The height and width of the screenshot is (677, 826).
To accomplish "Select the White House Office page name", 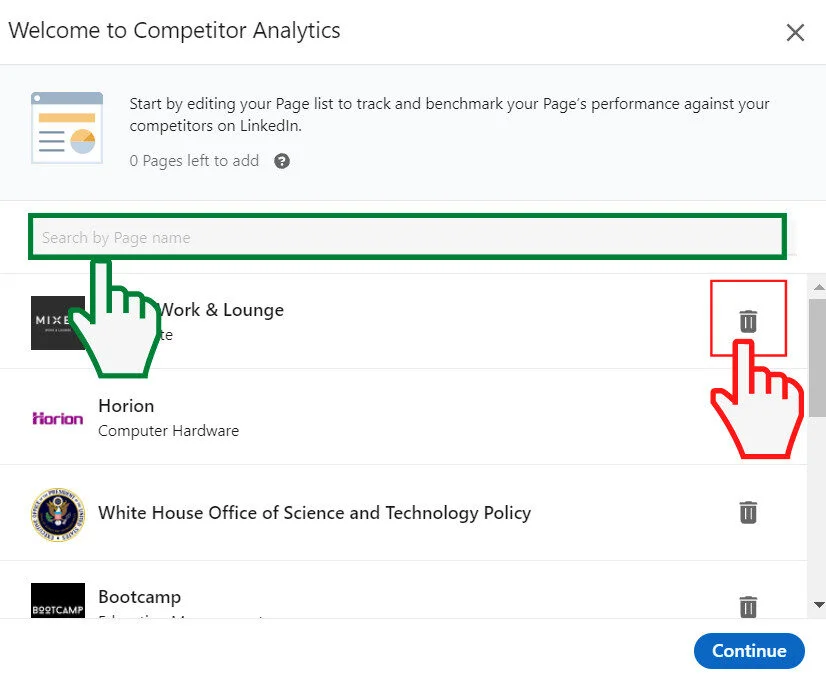I will (x=314, y=512).
